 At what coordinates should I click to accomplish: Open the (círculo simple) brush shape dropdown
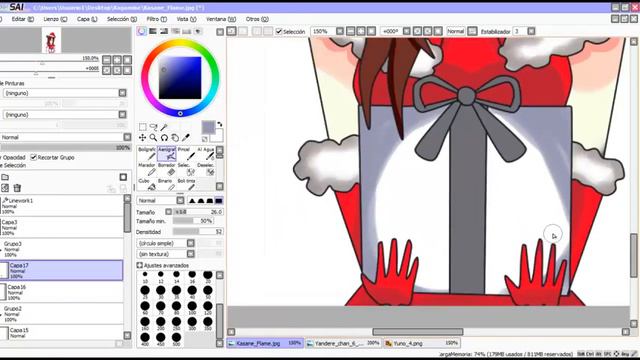(x=191, y=243)
